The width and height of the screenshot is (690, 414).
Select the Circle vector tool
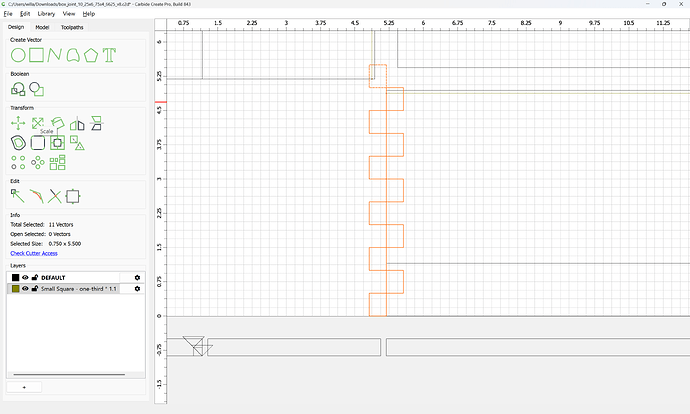point(18,55)
